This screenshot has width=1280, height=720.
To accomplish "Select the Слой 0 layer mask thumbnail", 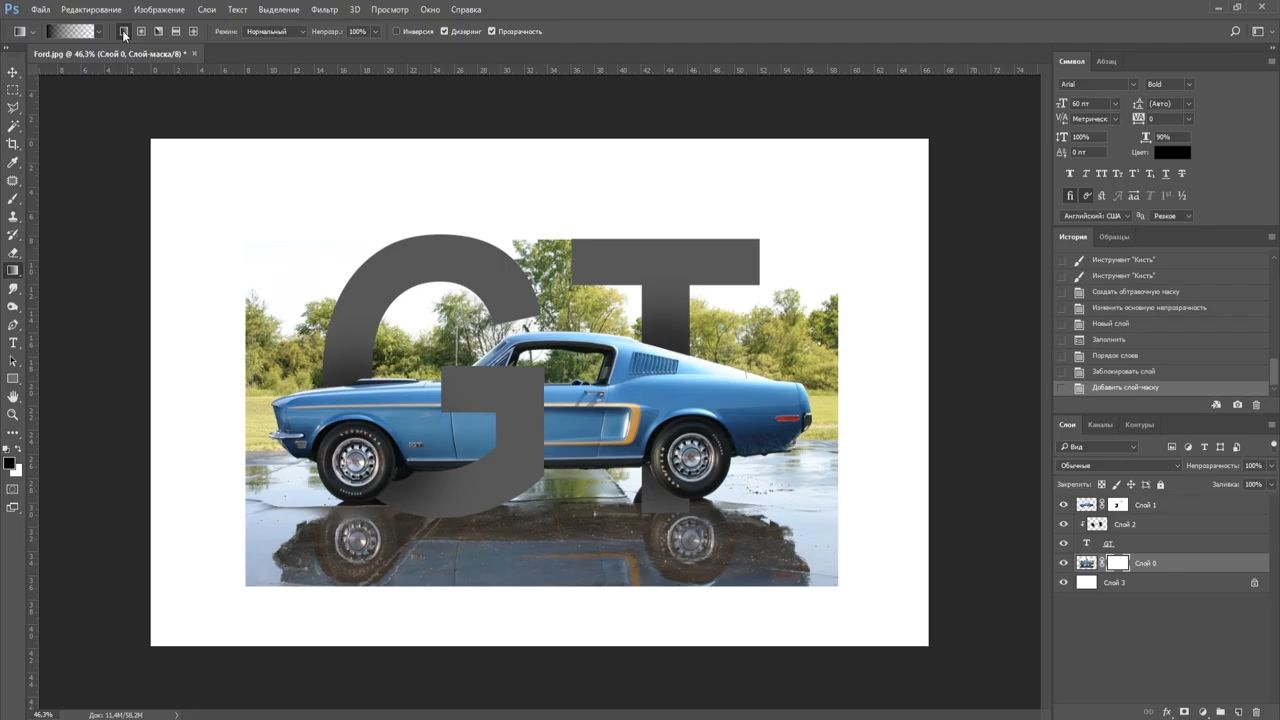I will coord(1117,563).
